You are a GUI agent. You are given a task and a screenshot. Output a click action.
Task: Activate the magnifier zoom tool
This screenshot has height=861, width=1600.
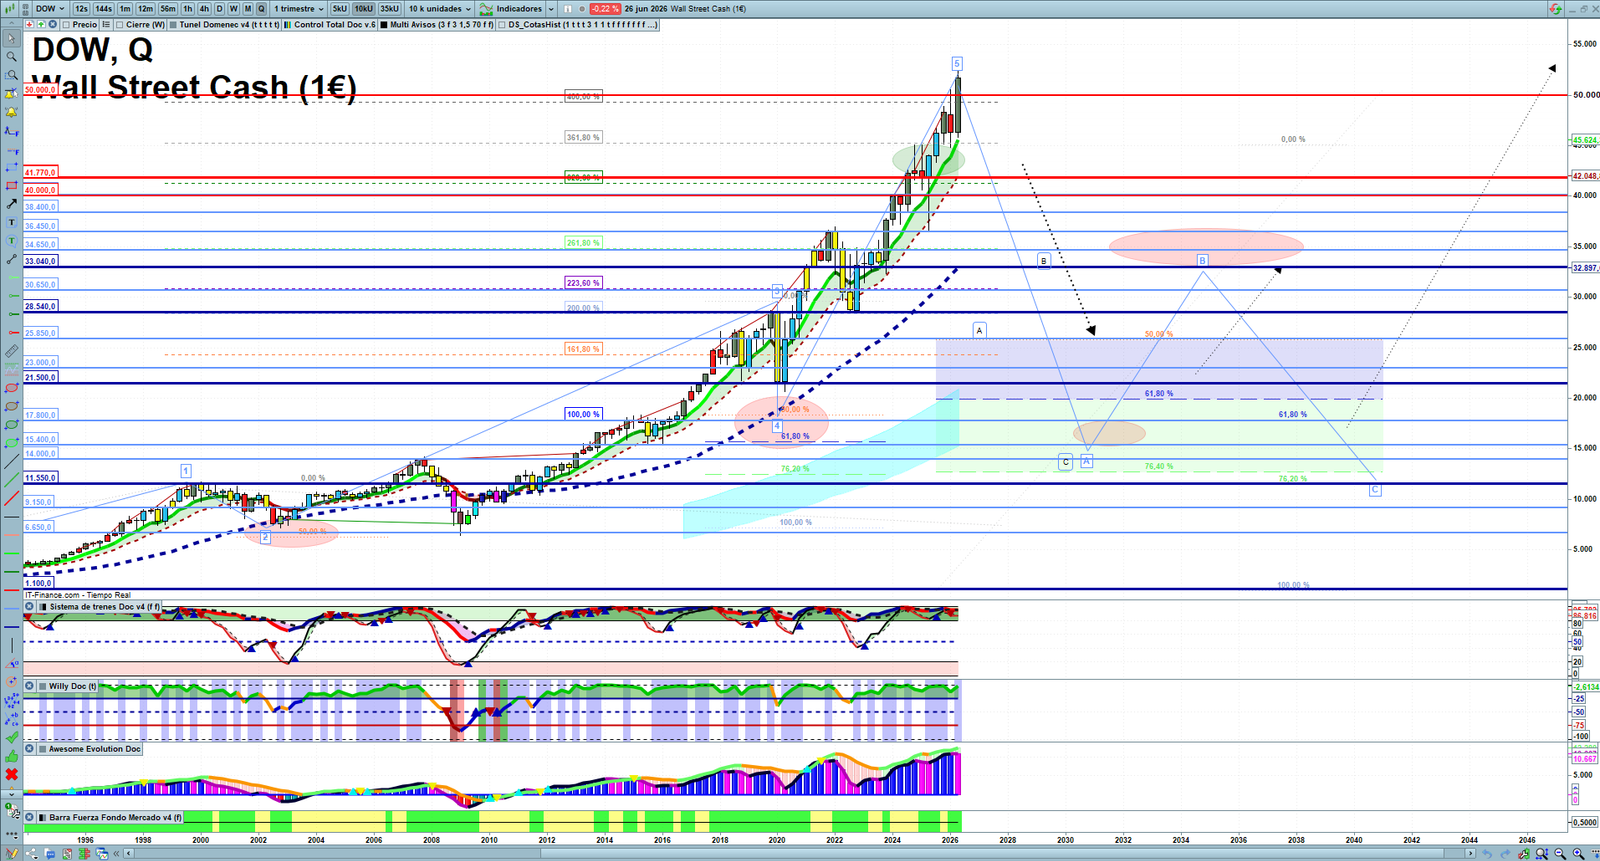[x=11, y=57]
